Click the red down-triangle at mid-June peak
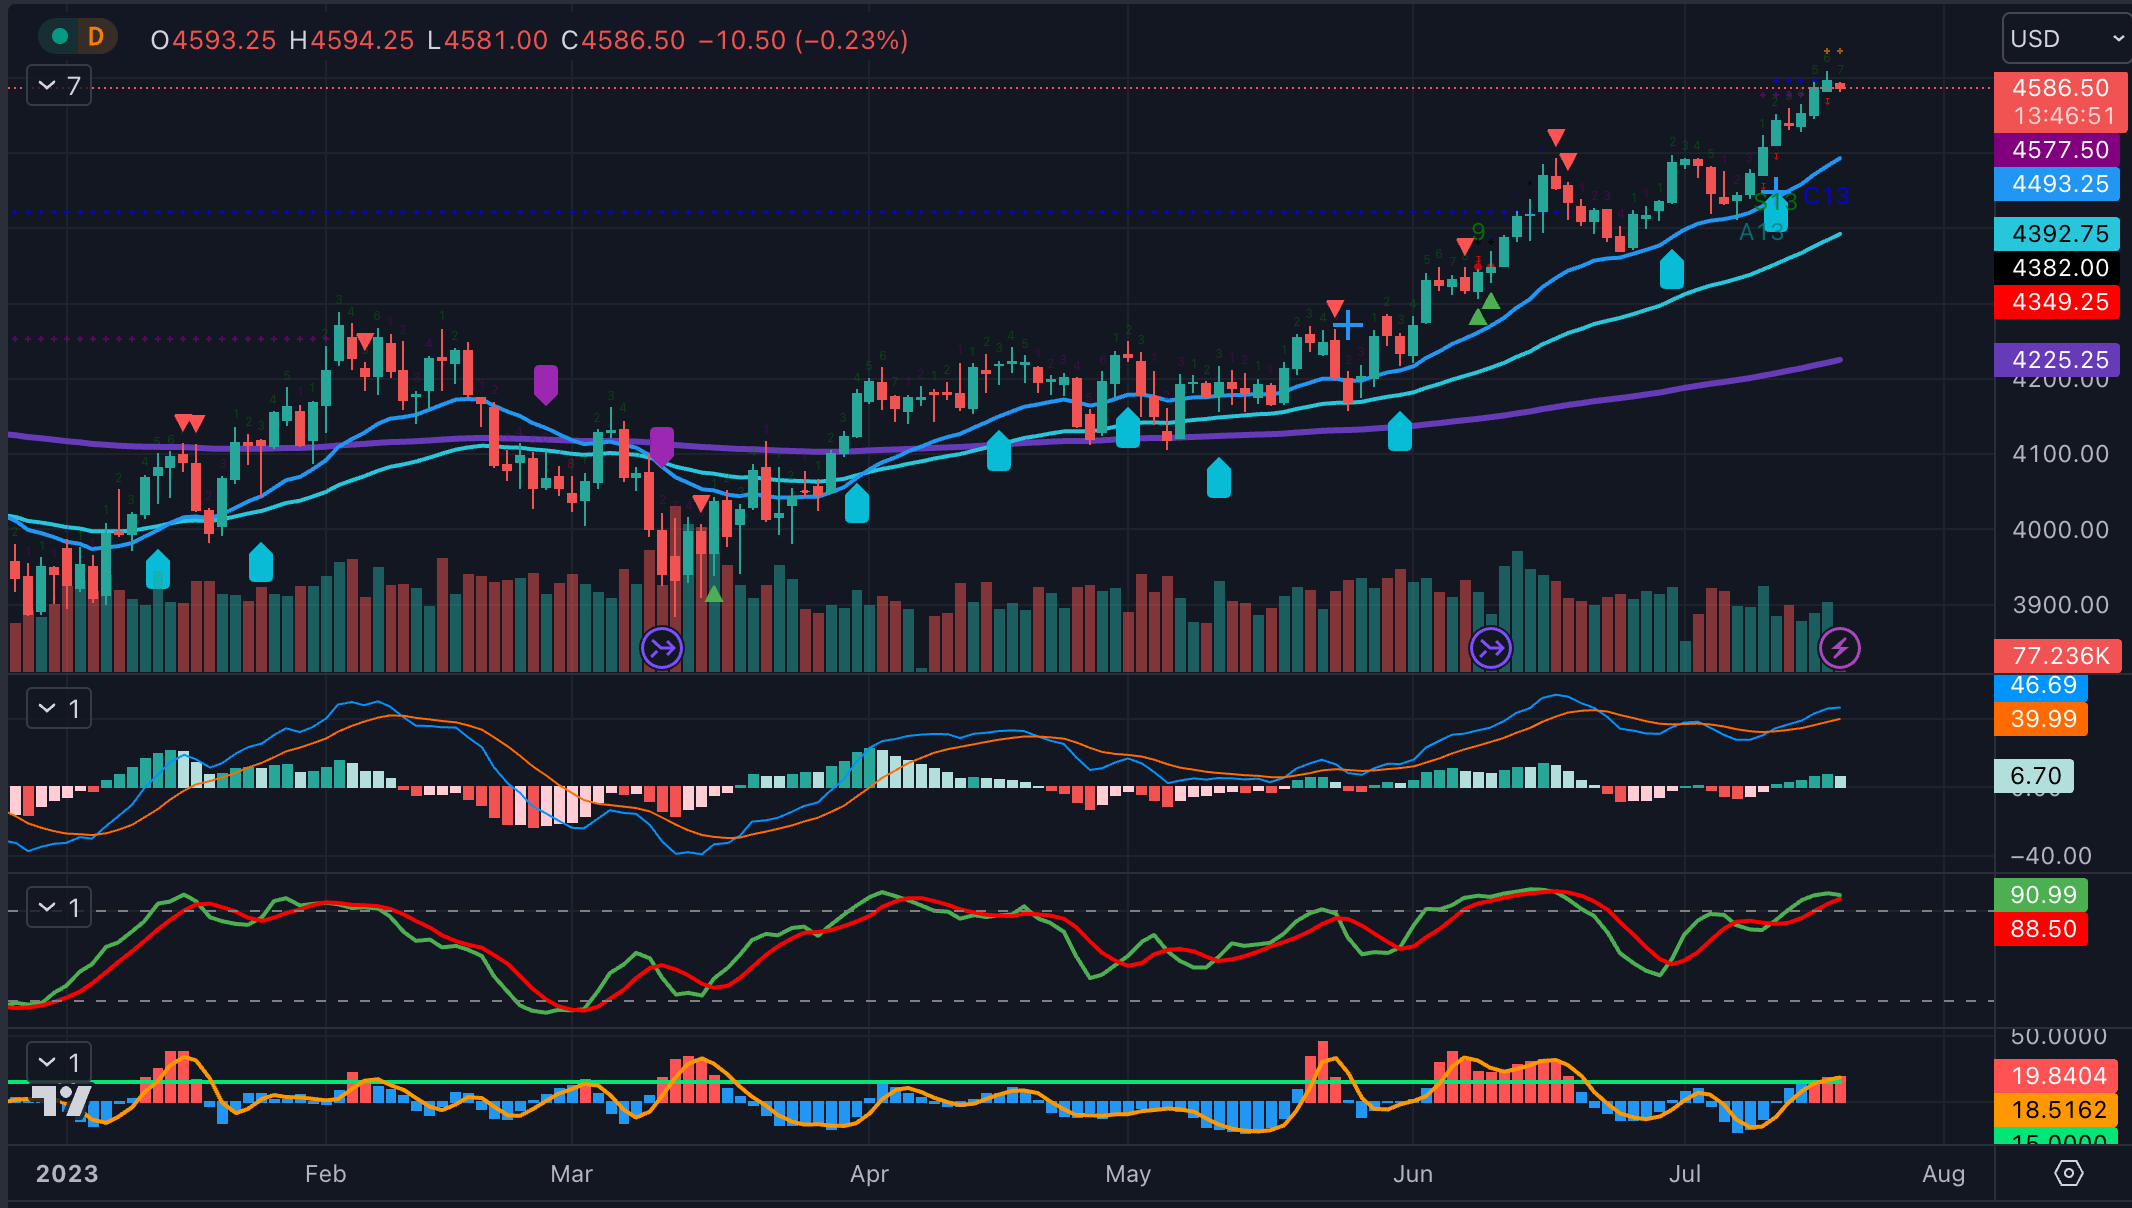 click(x=1556, y=137)
